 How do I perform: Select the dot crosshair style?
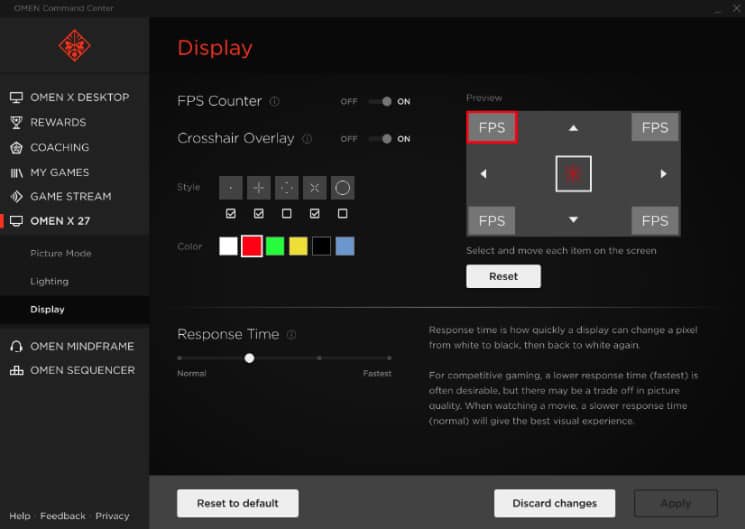pyautogui.click(x=231, y=187)
